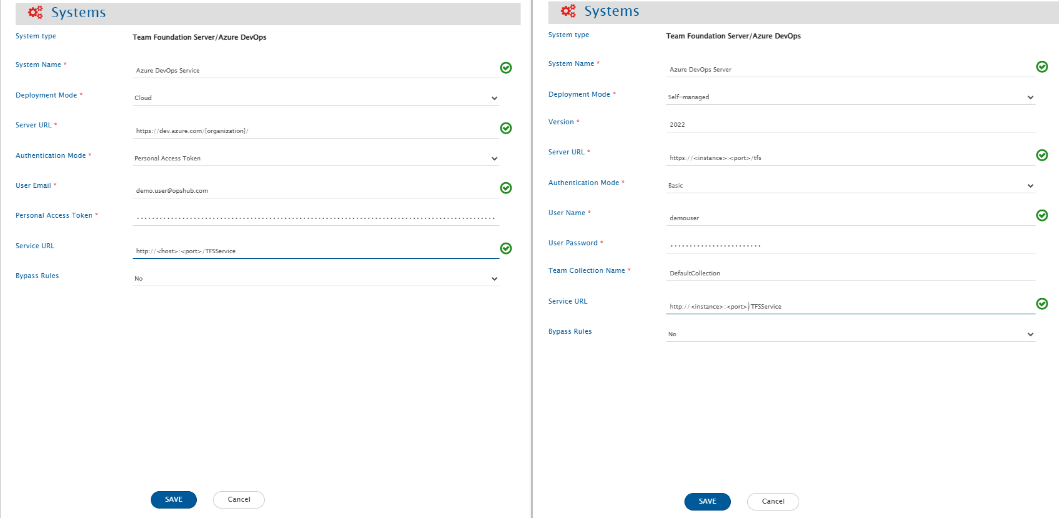Expand the Authentication Mode dropdown showing Personal Access Token
This screenshot has height=518, width=1063.
point(315,158)
